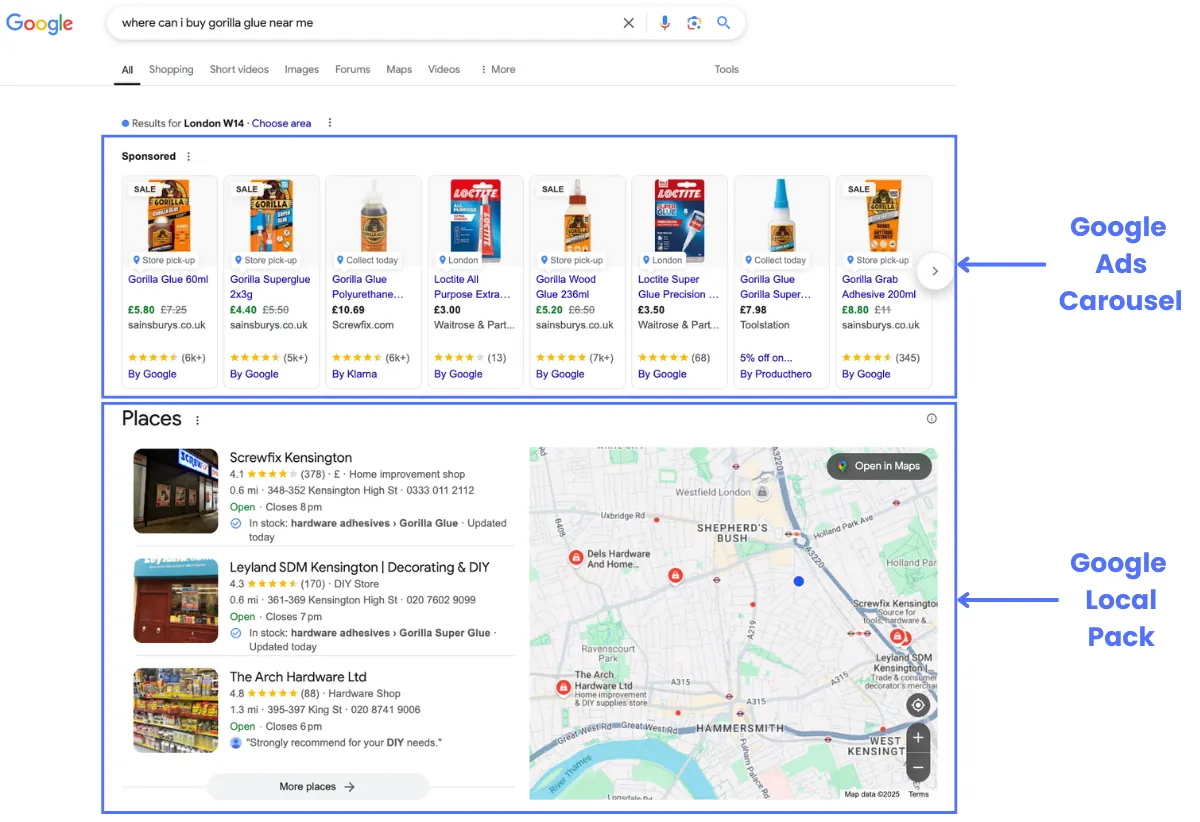Open the Videos tab
This screenshot has height=822, width=1200.
tap(444, 70)
